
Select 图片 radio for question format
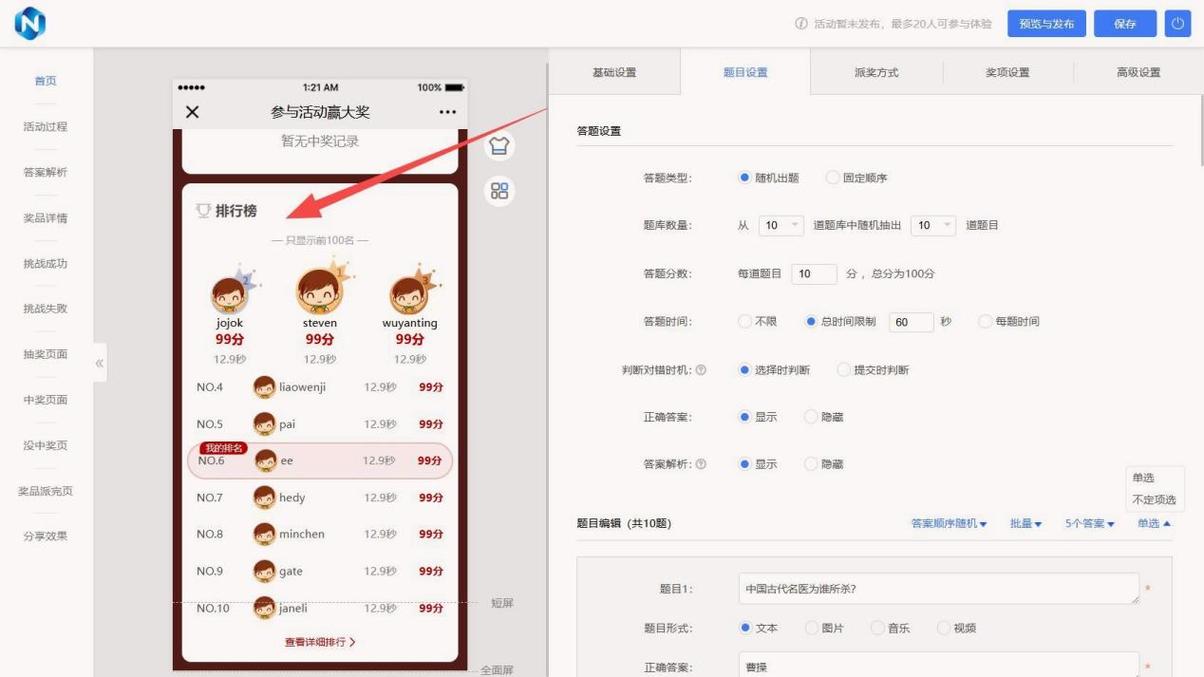click(x=811, y=628)
